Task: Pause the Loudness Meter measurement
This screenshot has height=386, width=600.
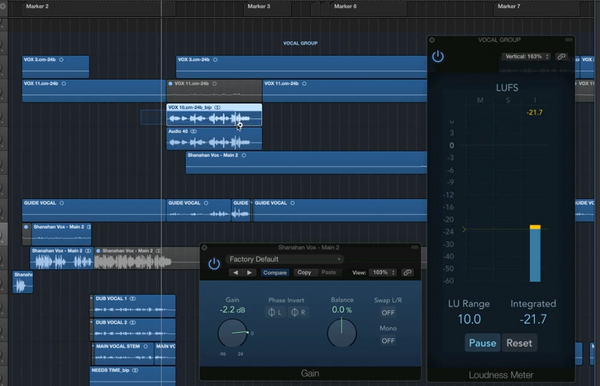Action: pyautogui.click(x=482, y=343)
